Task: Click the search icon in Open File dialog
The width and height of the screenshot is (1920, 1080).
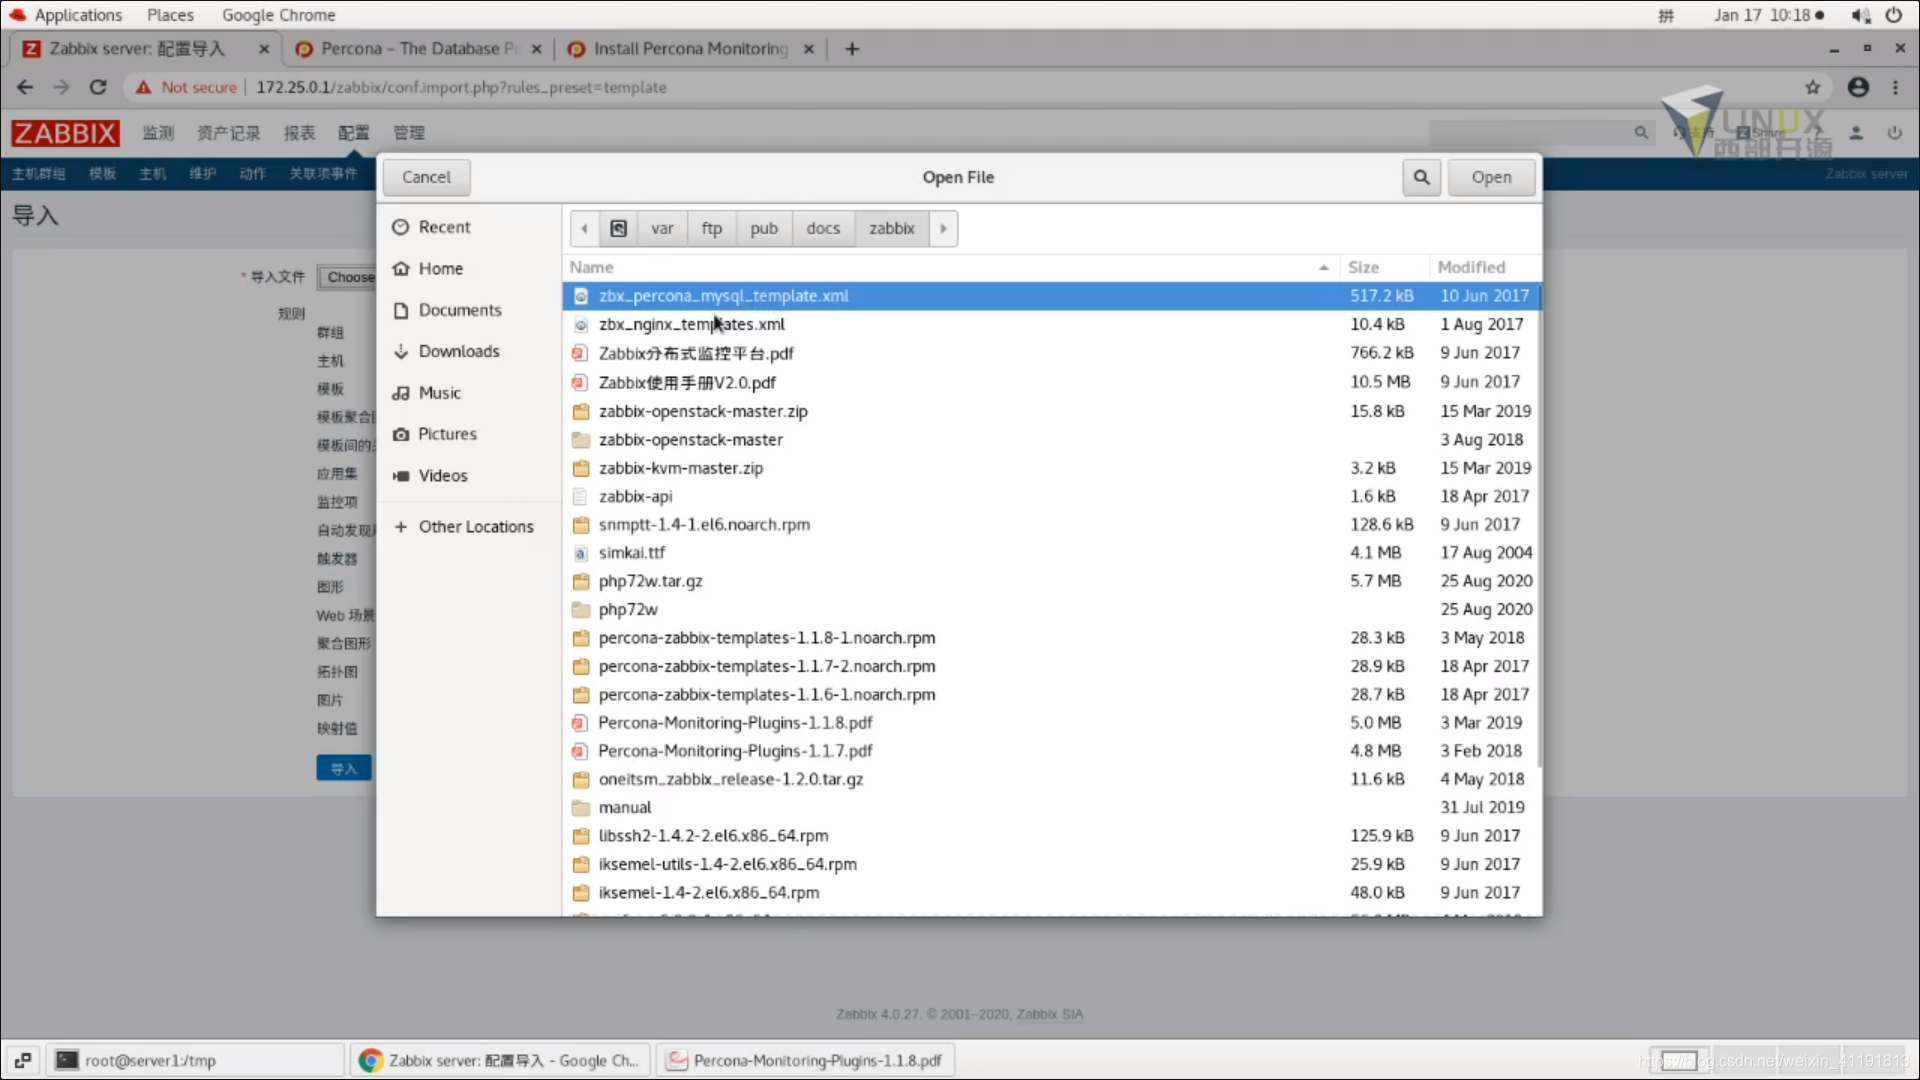Action: coord(1421,177)
